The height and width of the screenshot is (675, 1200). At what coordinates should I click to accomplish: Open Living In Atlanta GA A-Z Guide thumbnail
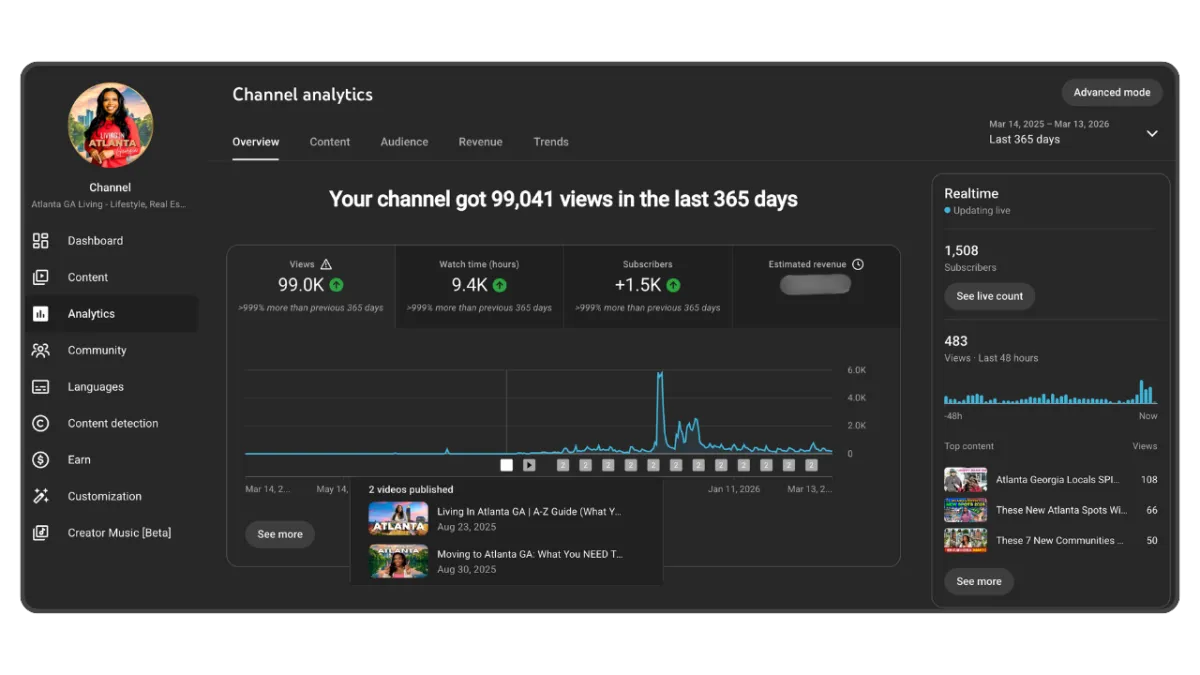(x=398, y=518)
